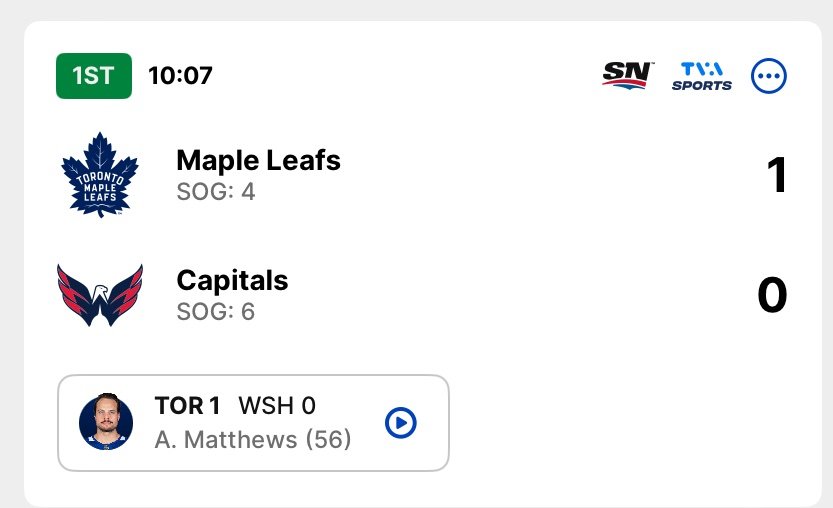Image resolution: width=833 pixels, height=508 pixels.
Task: Click the TVA Sports broadcaster logo
Action: pyautogui.click(x=701, y=76)
